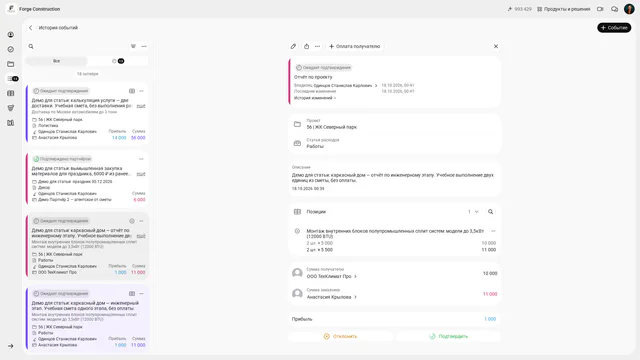Click the Событие create button

click(614, 28)
